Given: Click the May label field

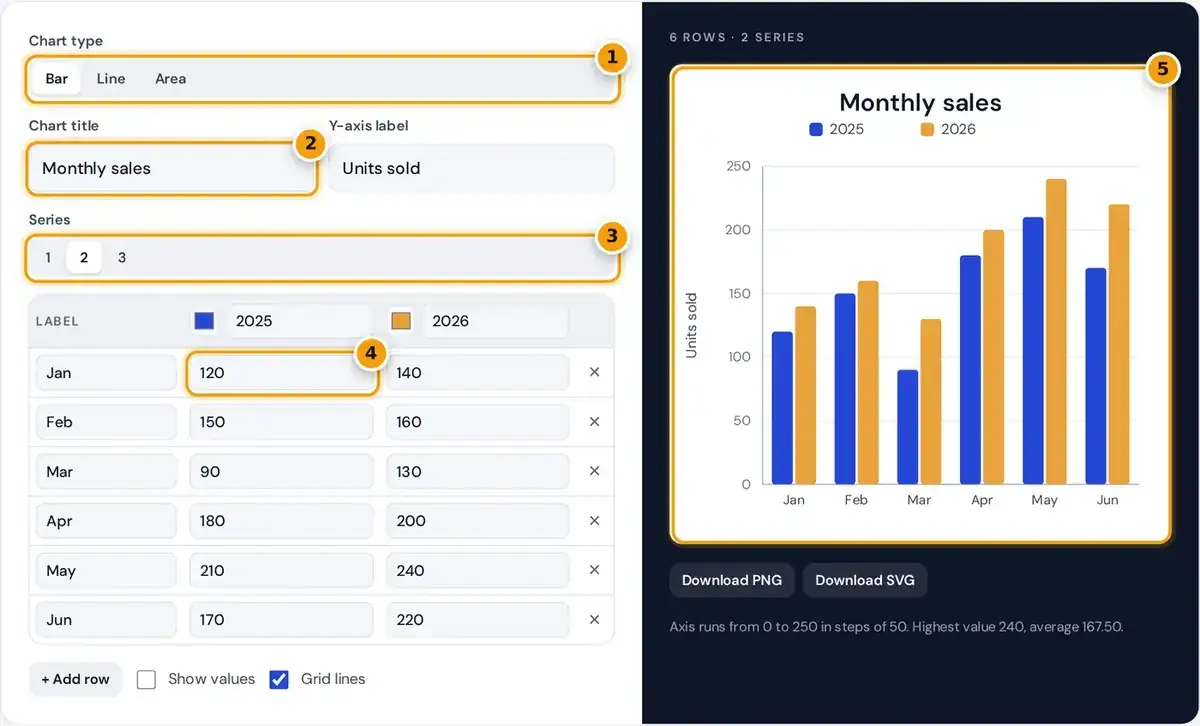Looking at the screenshot, I should (x=106, y=571).
